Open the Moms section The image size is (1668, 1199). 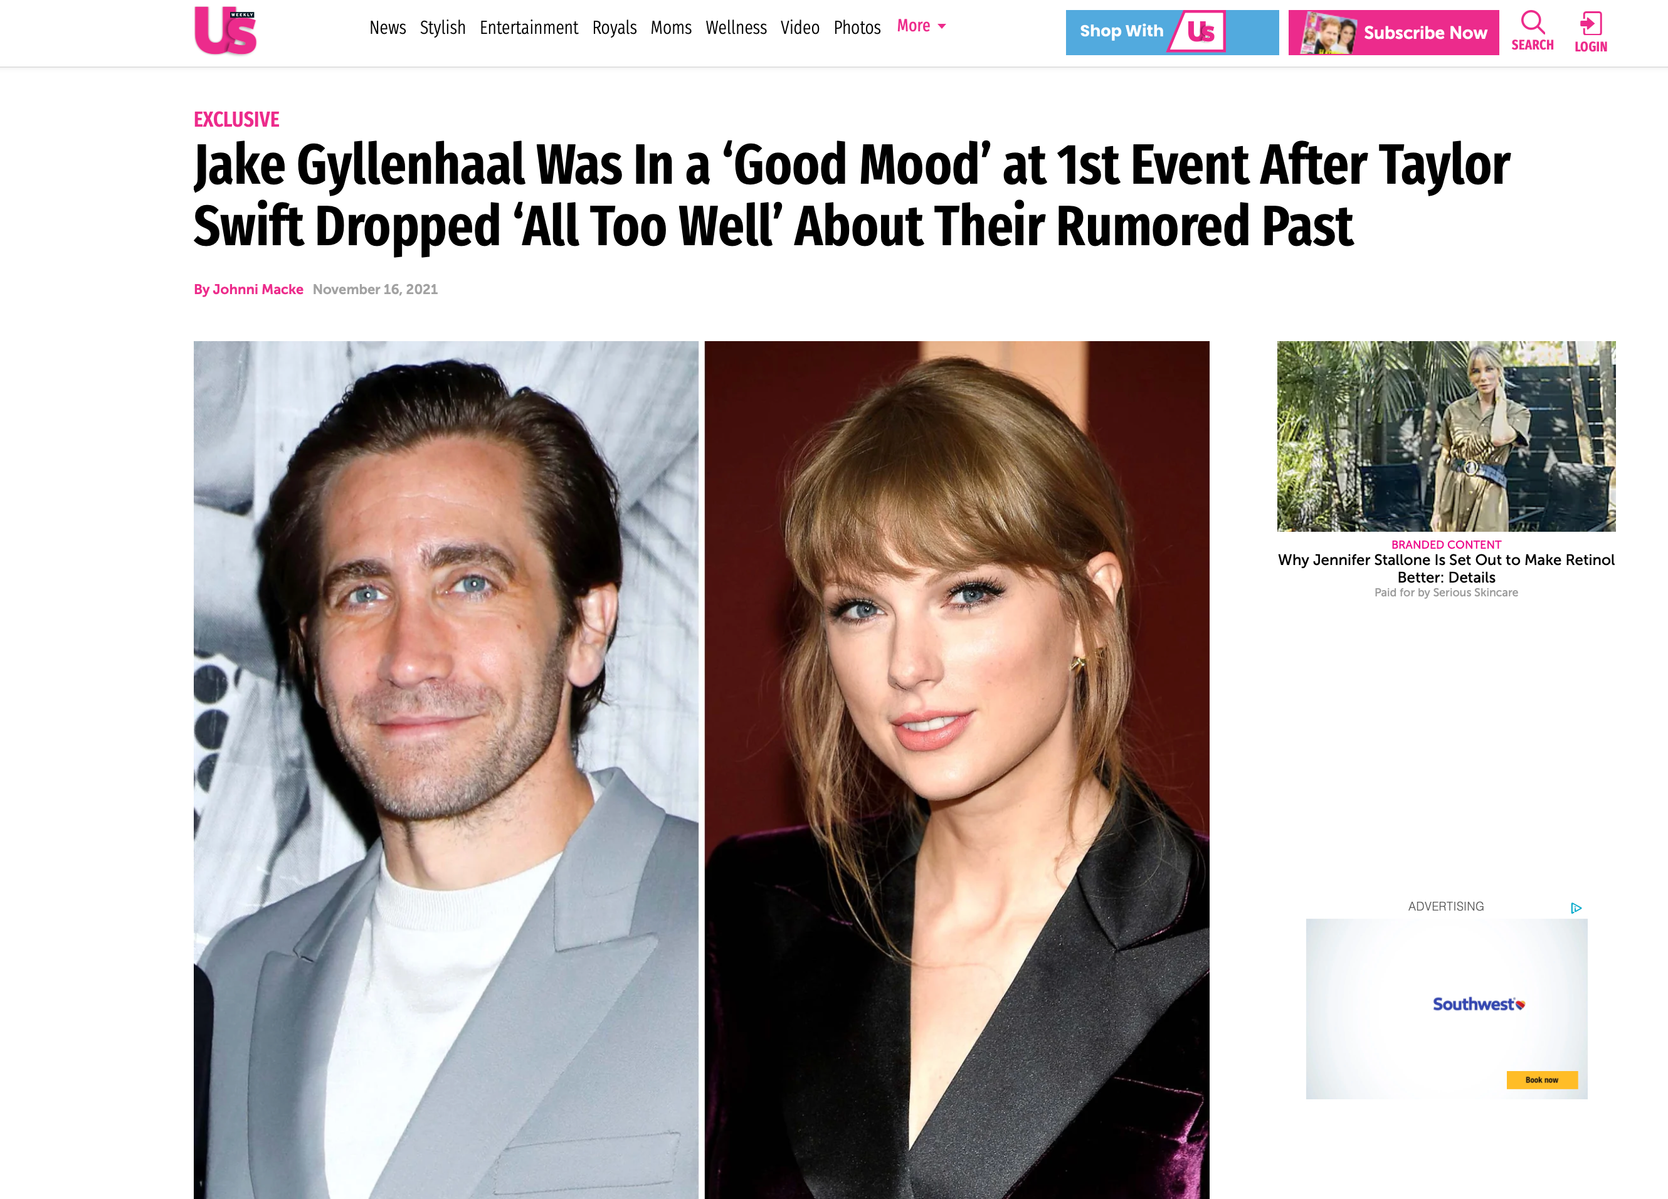click(671, 28)
